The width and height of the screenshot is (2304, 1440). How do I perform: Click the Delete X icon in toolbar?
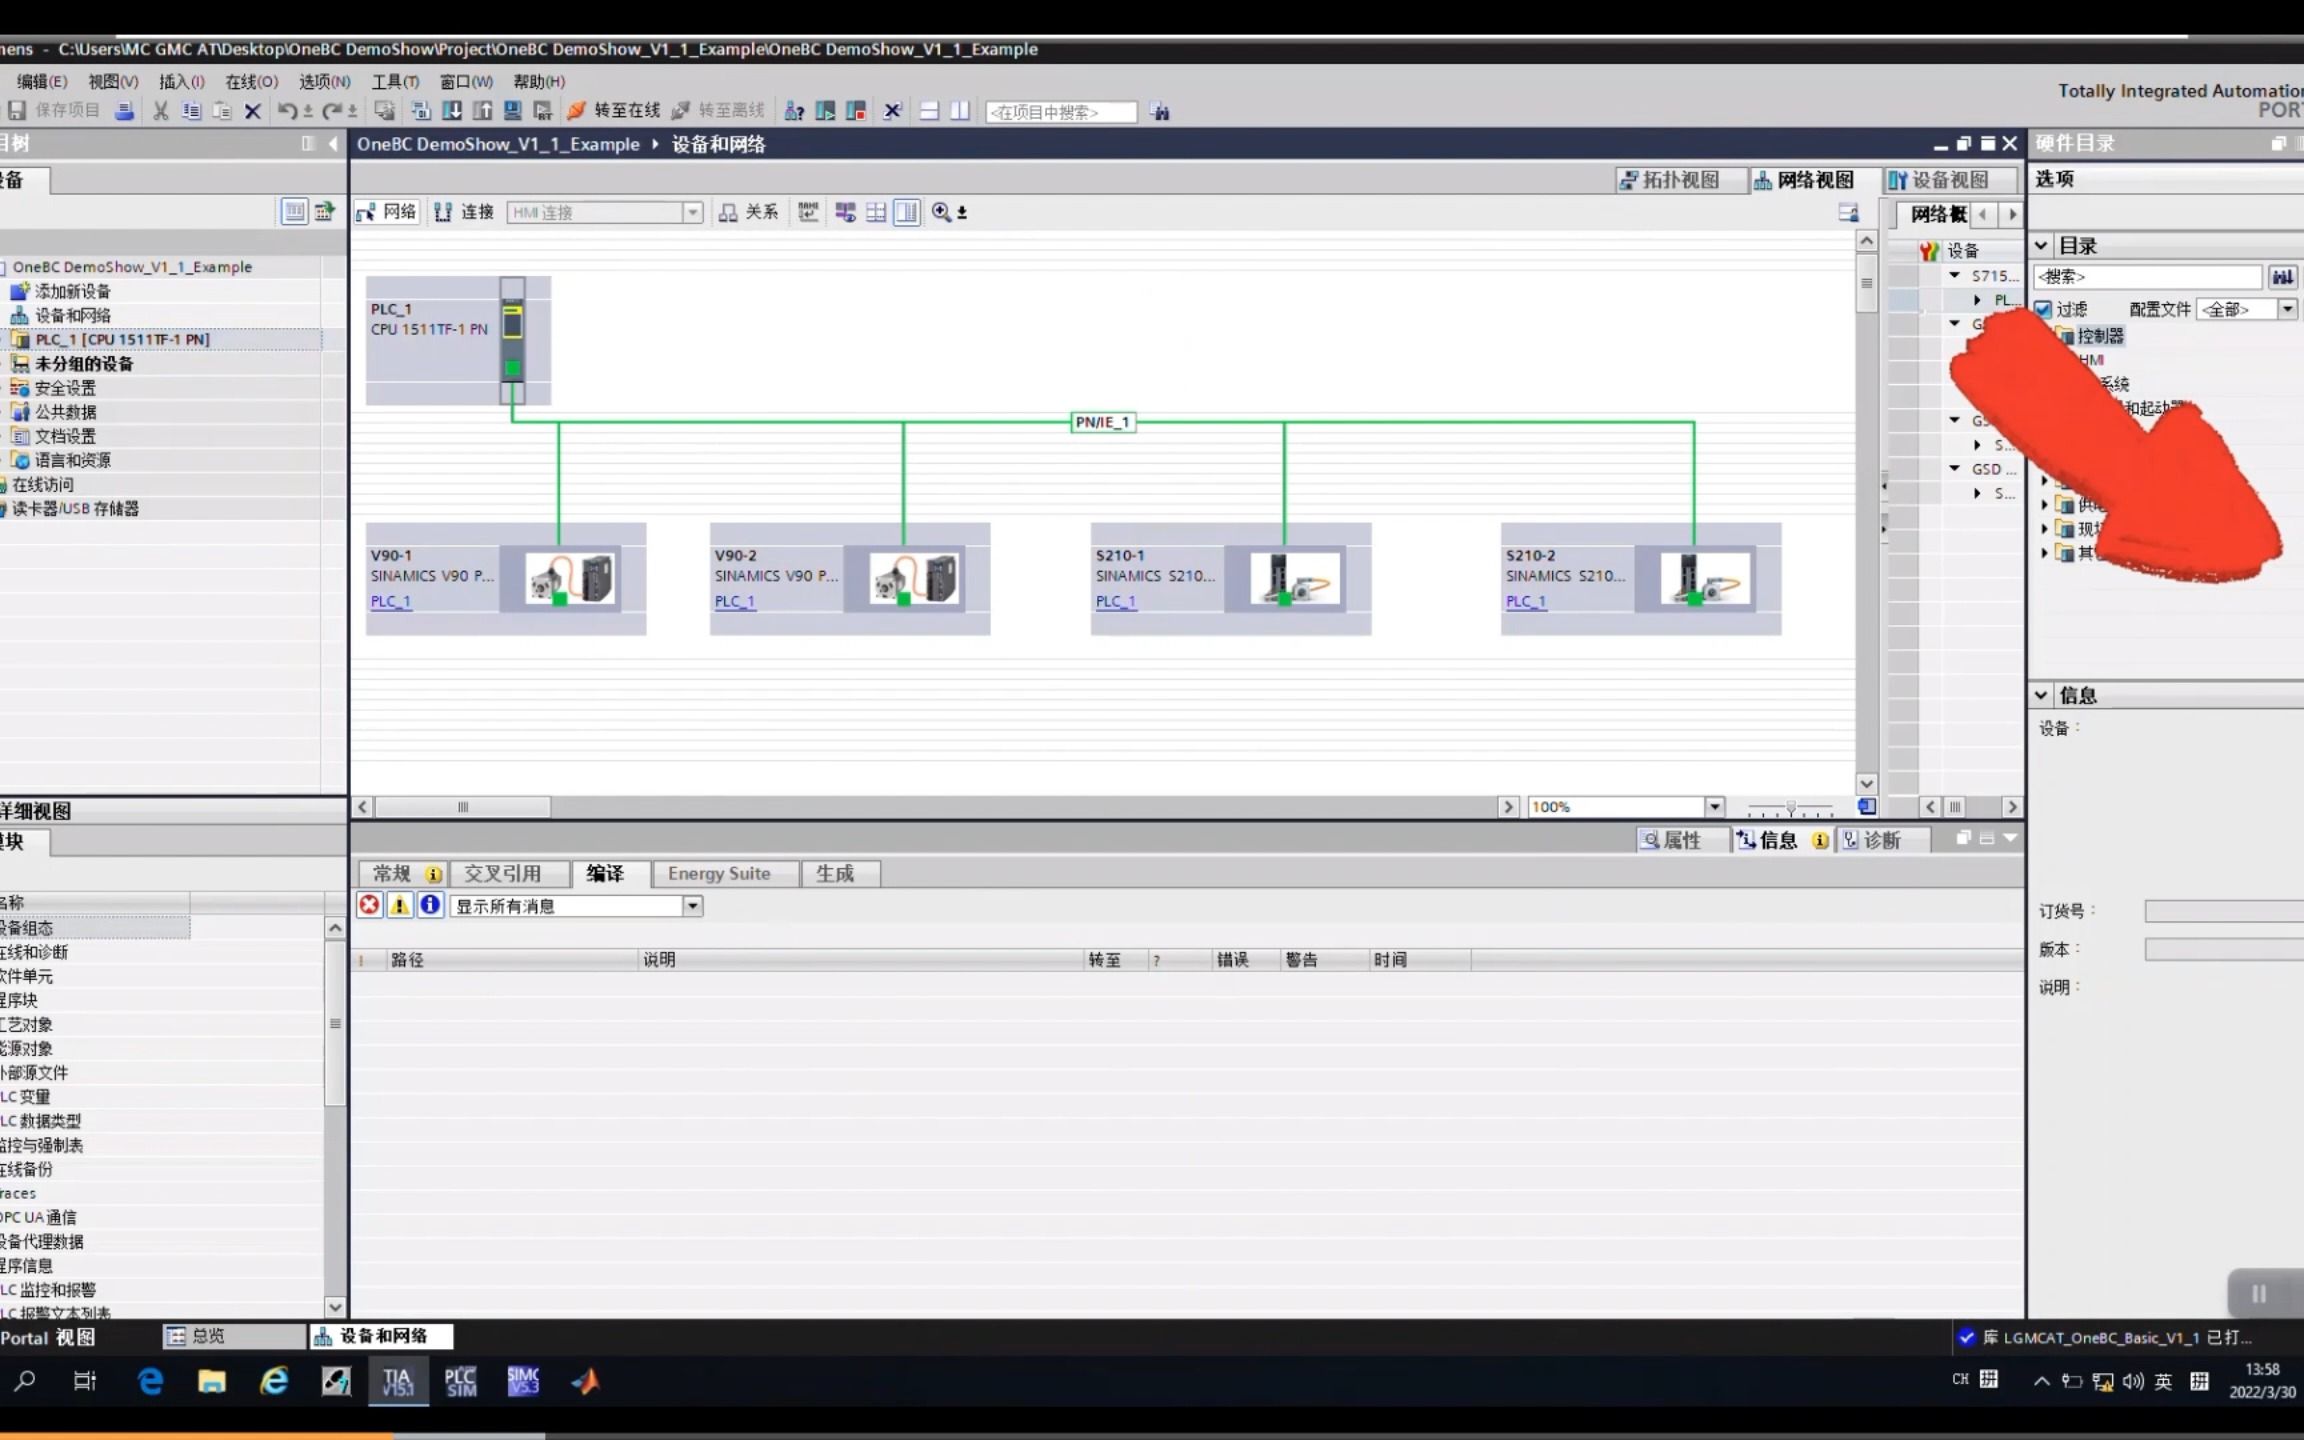click(x=253, y=111)
